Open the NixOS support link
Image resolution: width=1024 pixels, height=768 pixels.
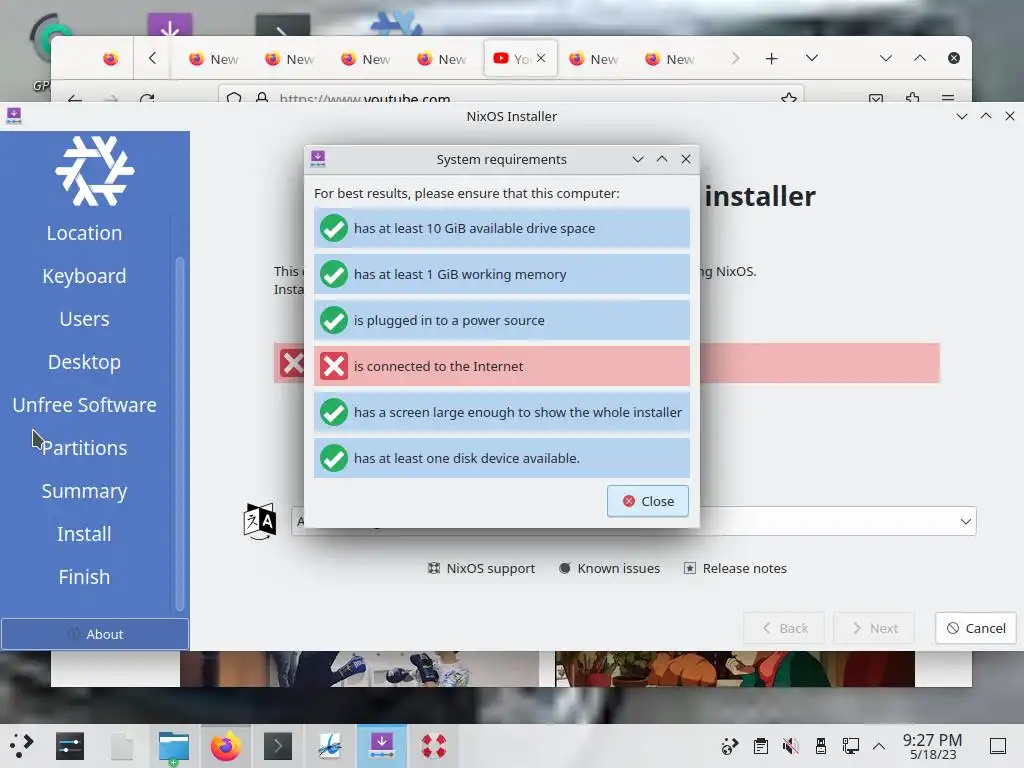(481, 568)
